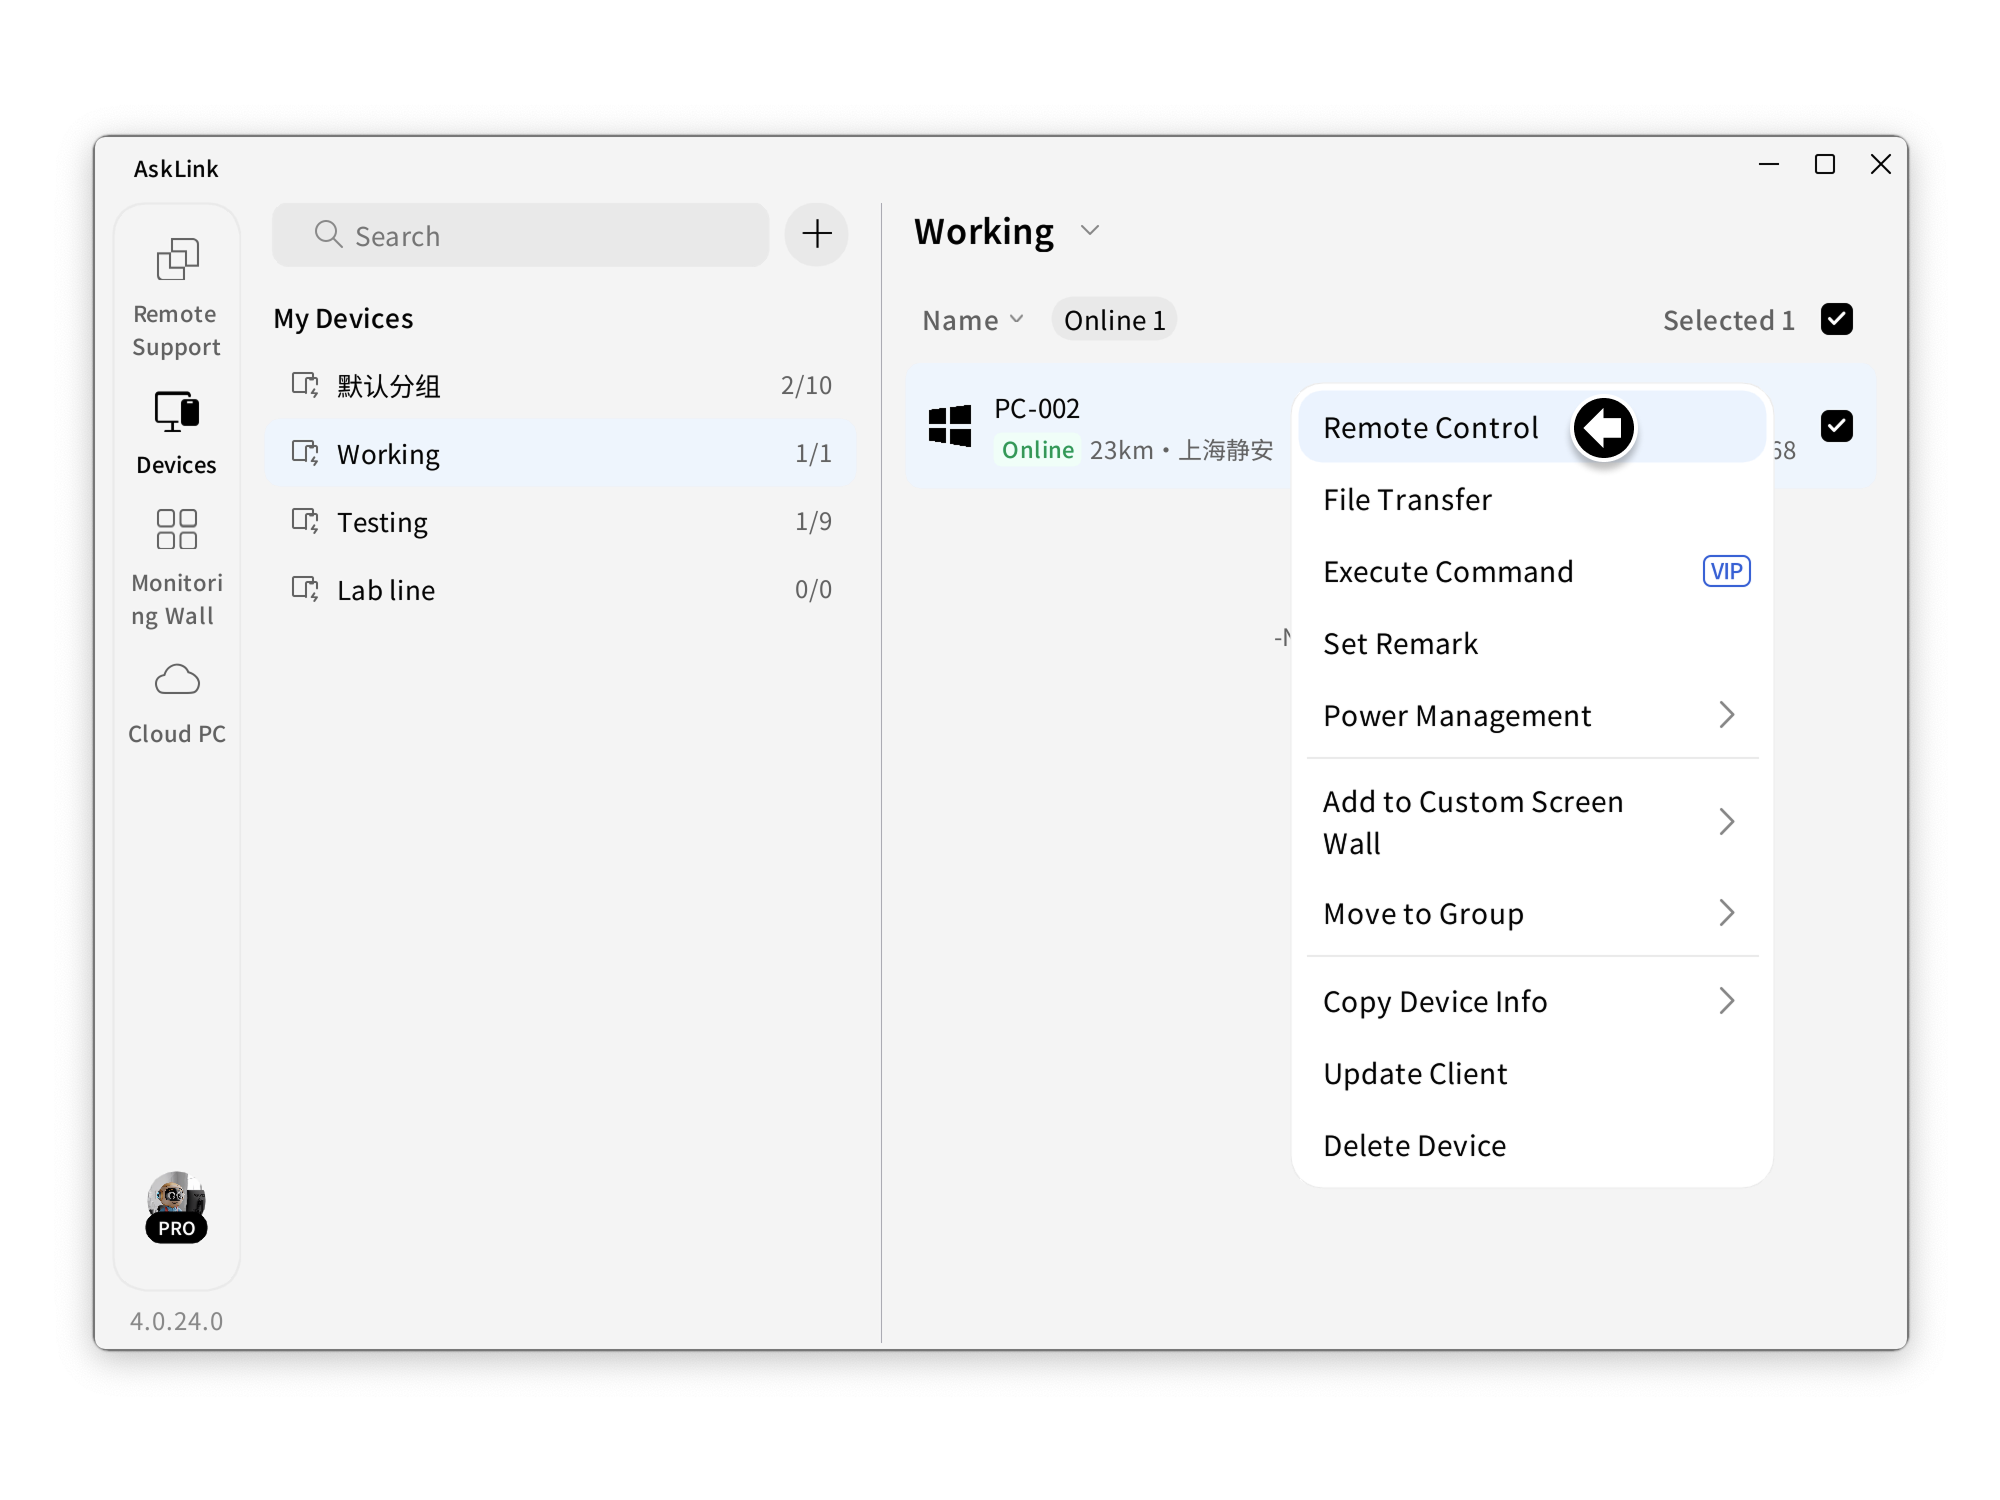Open the Remote Support section icon
The image size is (2000, 1500).
[177, 261]
